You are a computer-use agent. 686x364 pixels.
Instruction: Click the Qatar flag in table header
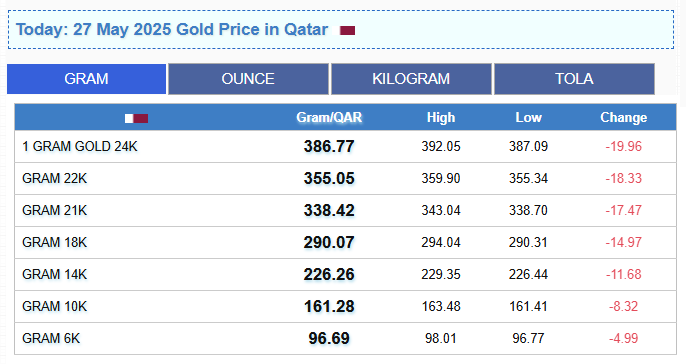[x=136, y=118]
